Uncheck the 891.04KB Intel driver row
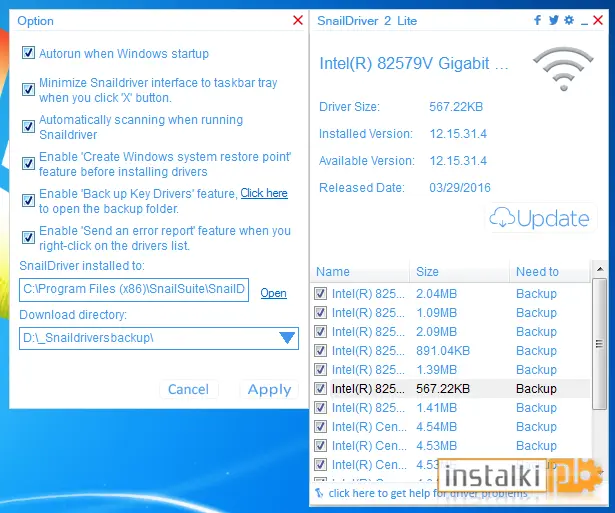This screenshot has height=513, width=615. click(320, 351)
